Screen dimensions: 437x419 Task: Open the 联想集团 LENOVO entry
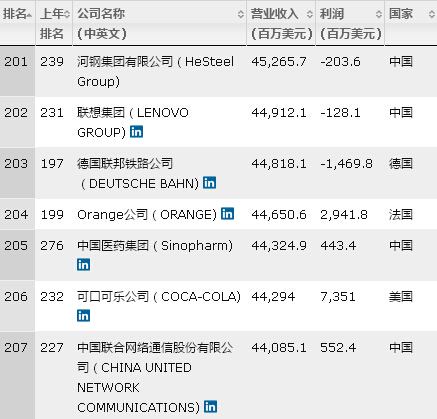point(133,122)
